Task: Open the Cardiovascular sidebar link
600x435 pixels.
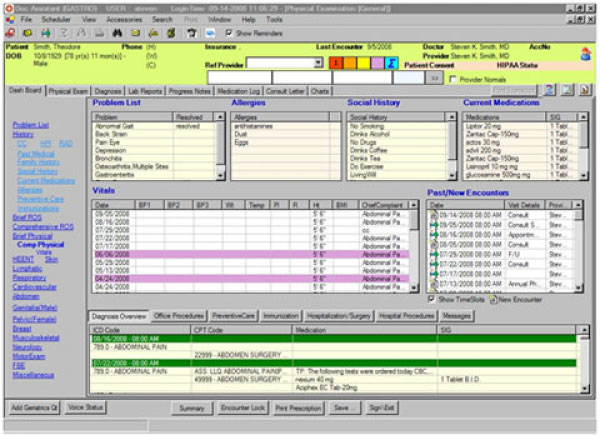Action: pos(34,287)
